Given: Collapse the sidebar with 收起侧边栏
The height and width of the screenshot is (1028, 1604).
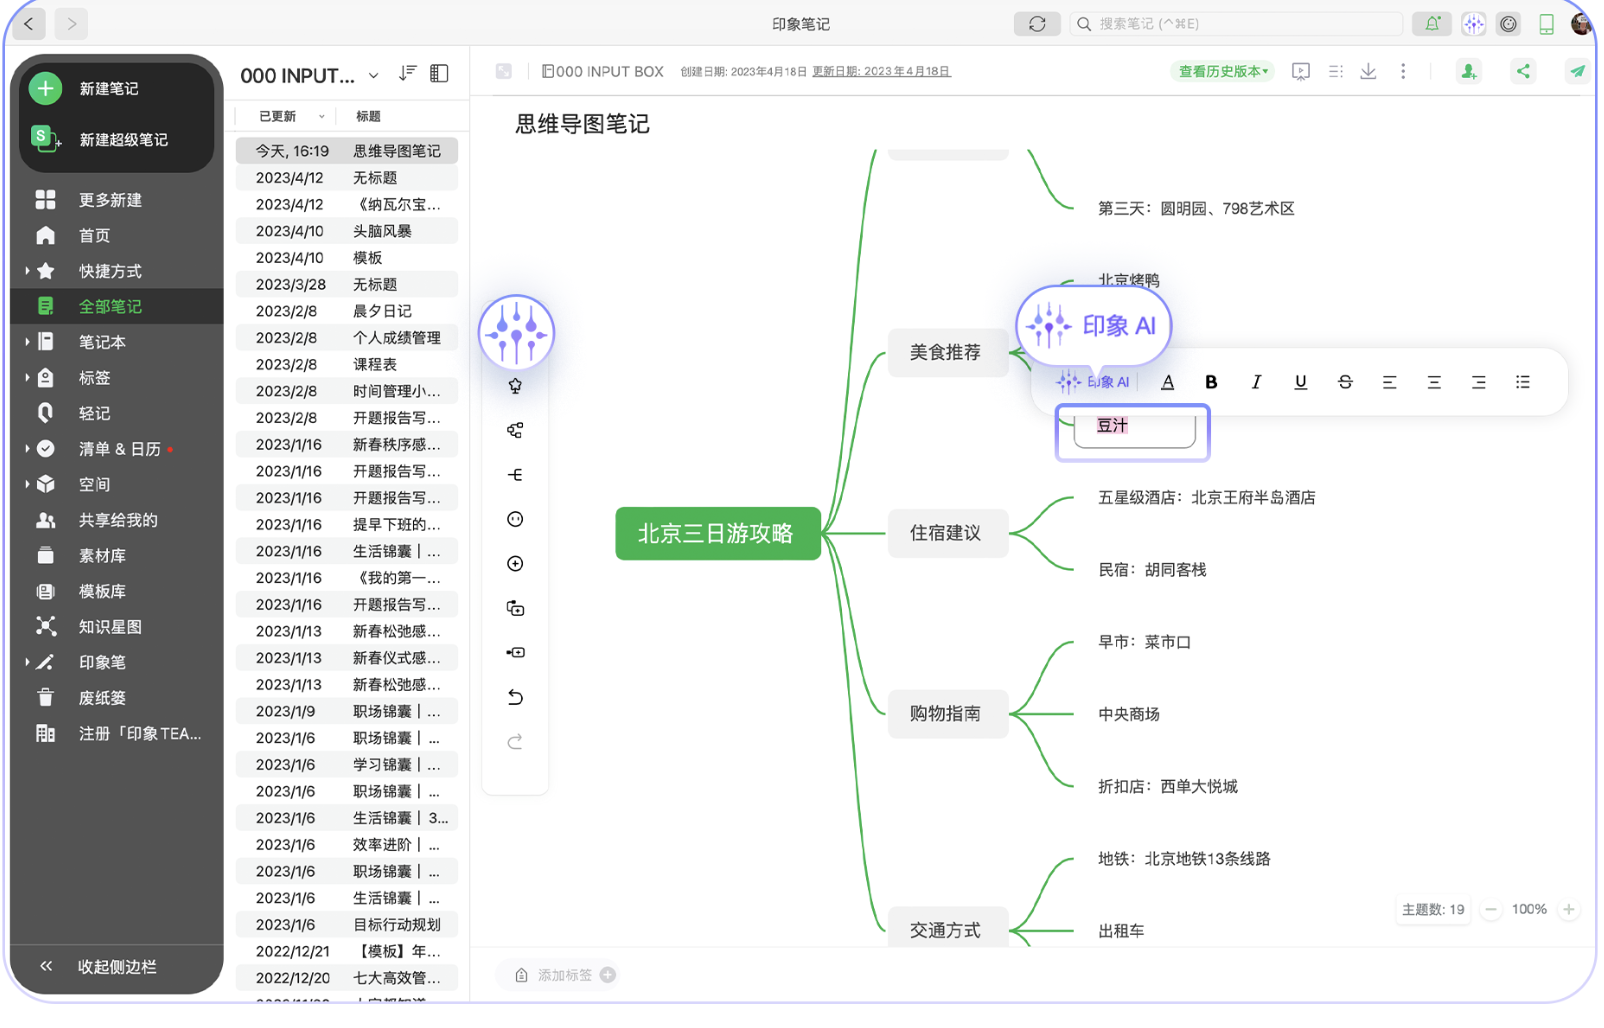Looking at the screenshot, I should point(117,967).
